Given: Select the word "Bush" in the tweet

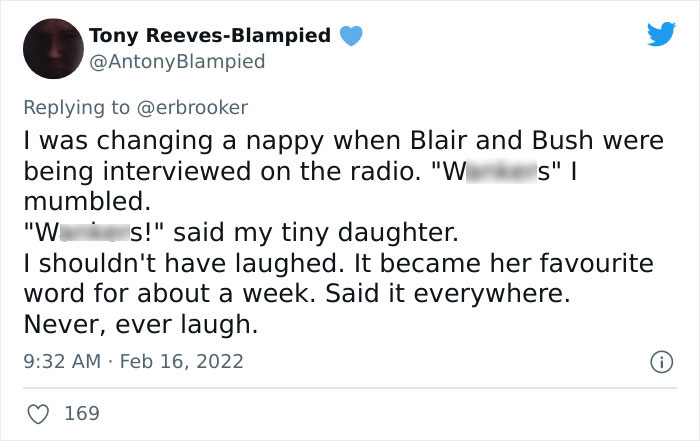Looking at the screenshot, I should click(x=562, y=140).
